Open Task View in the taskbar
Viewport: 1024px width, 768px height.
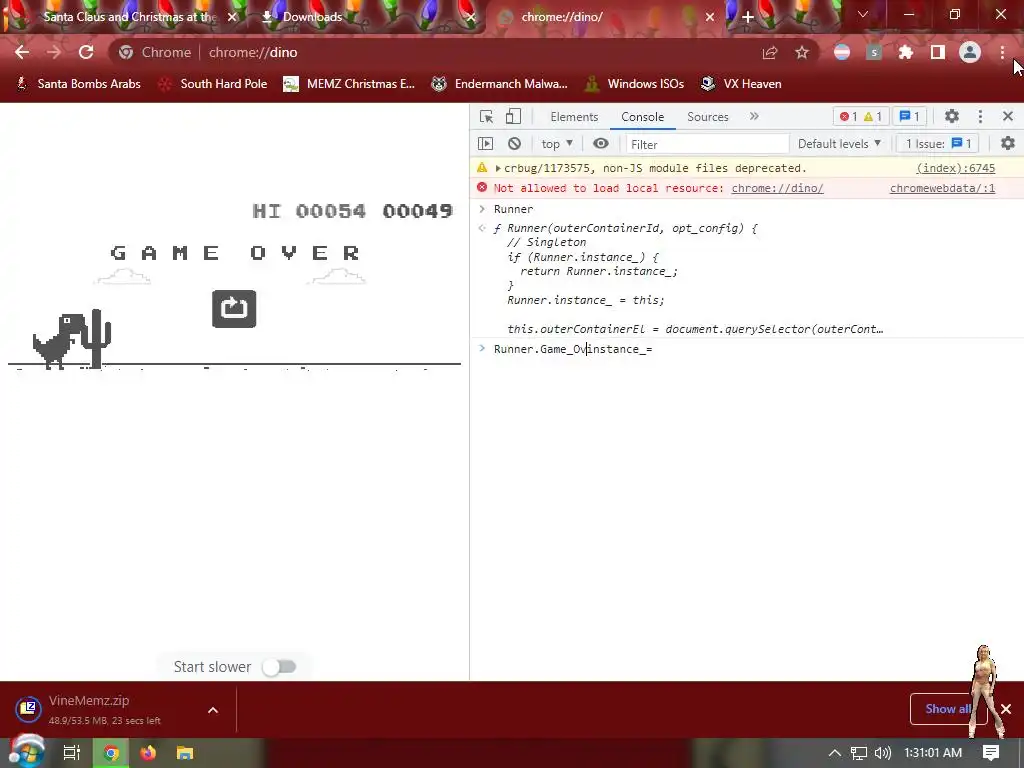click(71, 753)
